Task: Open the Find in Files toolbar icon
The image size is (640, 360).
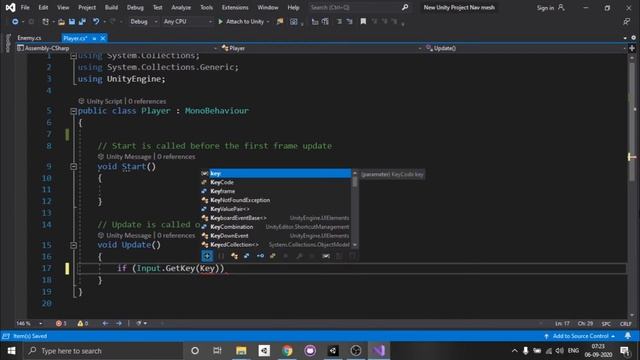Action: coord(280,22)
